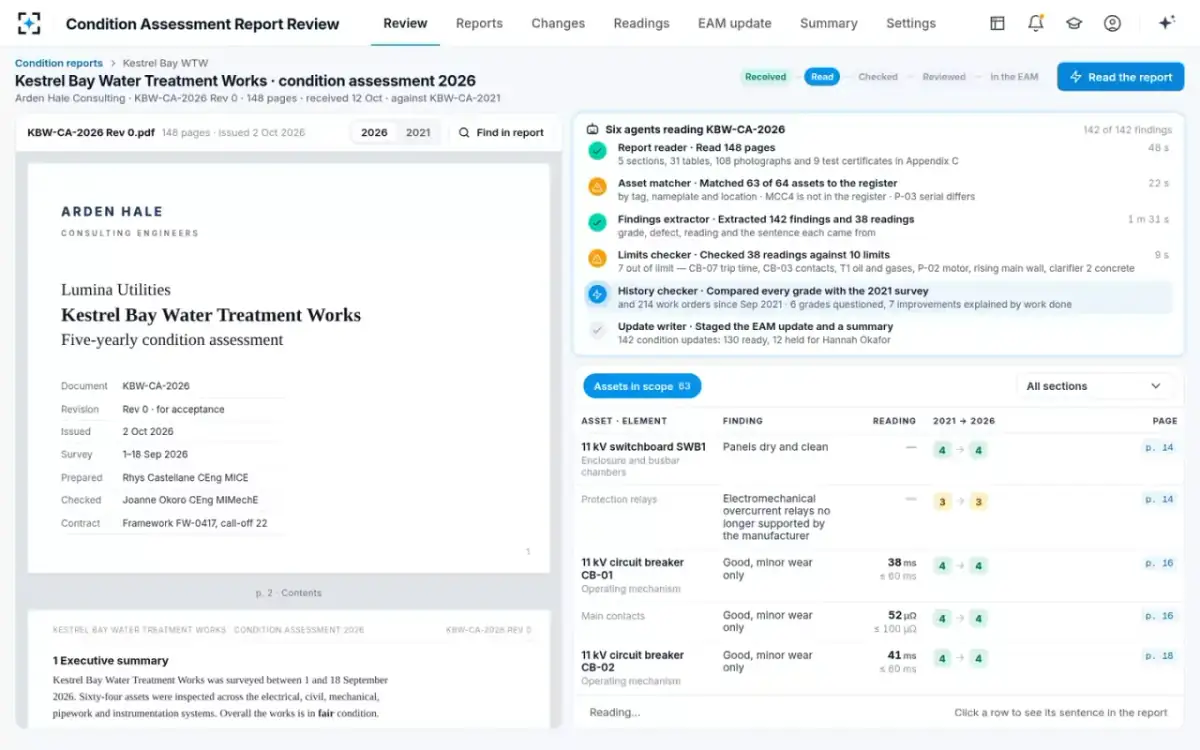Open page 14 link for Protection relays

tap(1159, 499)
